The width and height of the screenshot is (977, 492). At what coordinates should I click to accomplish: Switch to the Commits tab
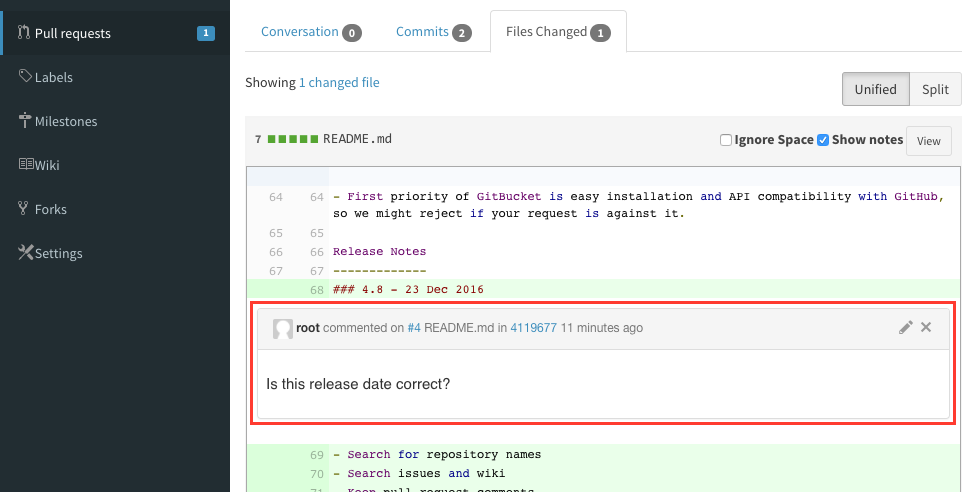point(433,32)
